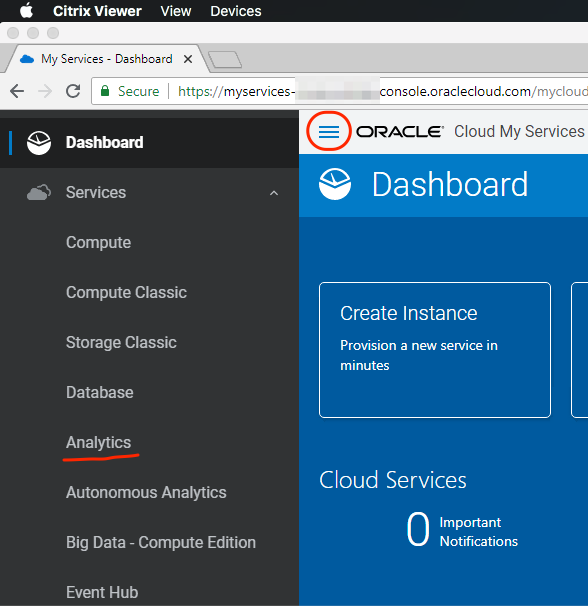Open the Citrix Viewer menu
The height and width of the screenshot is (606, 588).
[97, 11]
